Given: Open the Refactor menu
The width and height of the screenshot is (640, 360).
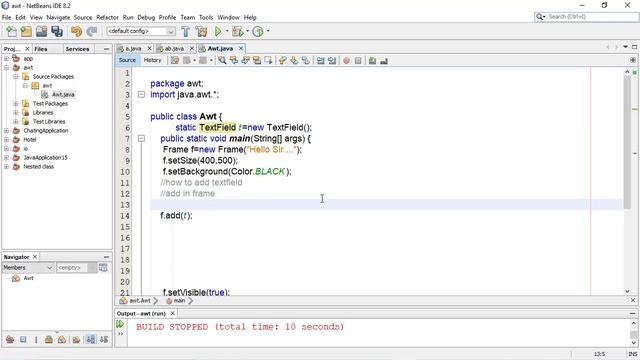Looking at the screenshot, I should [107, 18].
